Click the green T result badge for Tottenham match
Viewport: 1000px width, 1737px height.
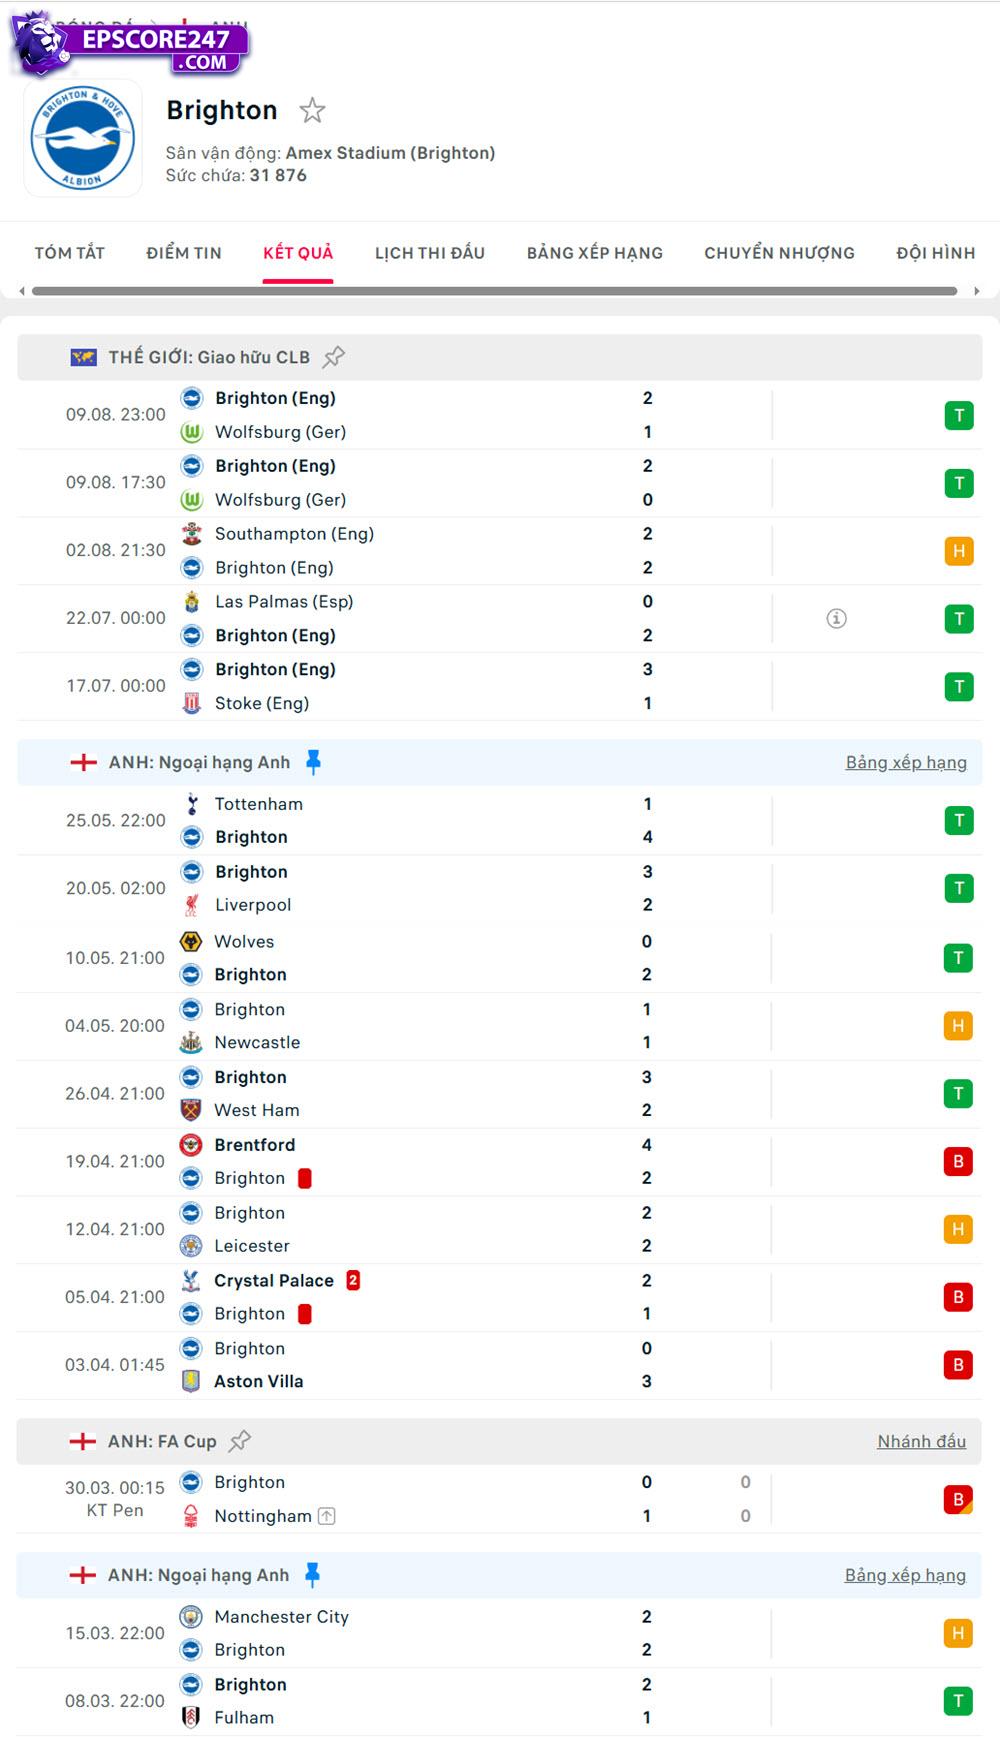(x=959, y=820)
